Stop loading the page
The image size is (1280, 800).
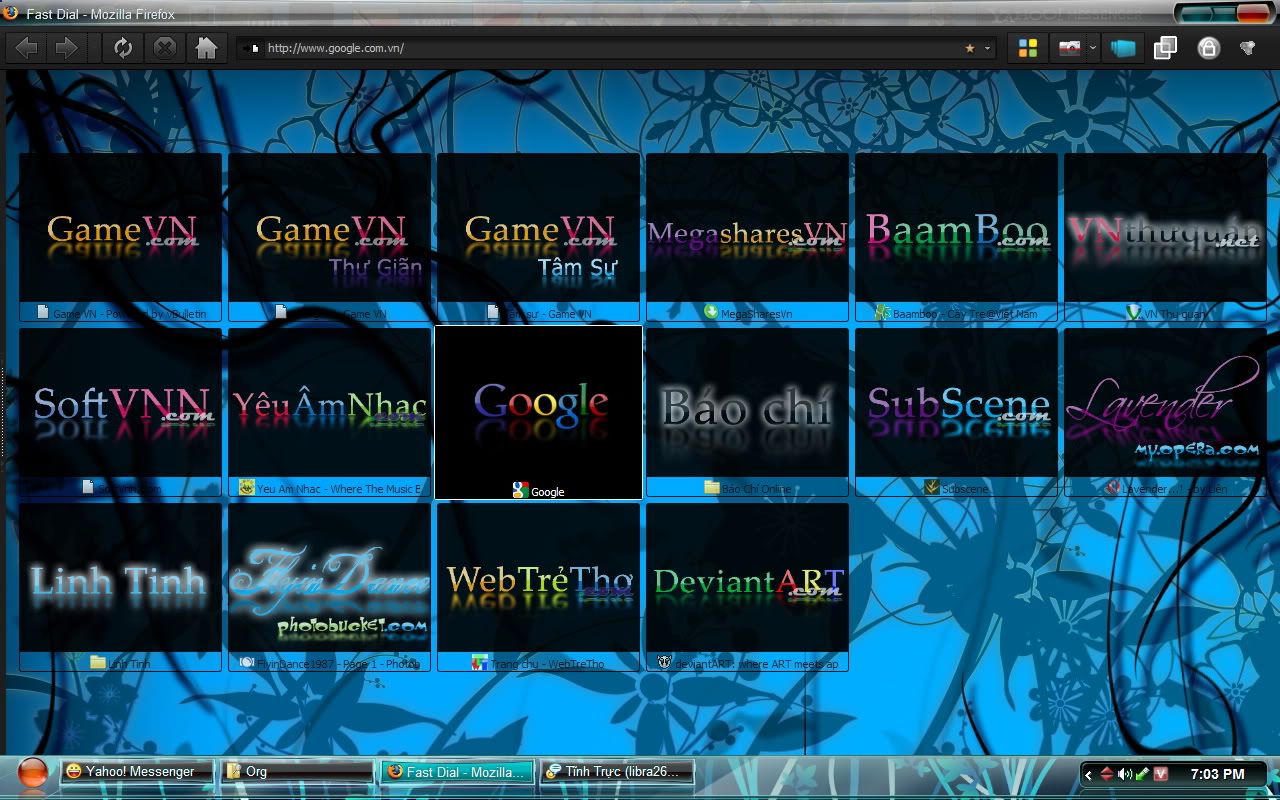tap(165, 48)
